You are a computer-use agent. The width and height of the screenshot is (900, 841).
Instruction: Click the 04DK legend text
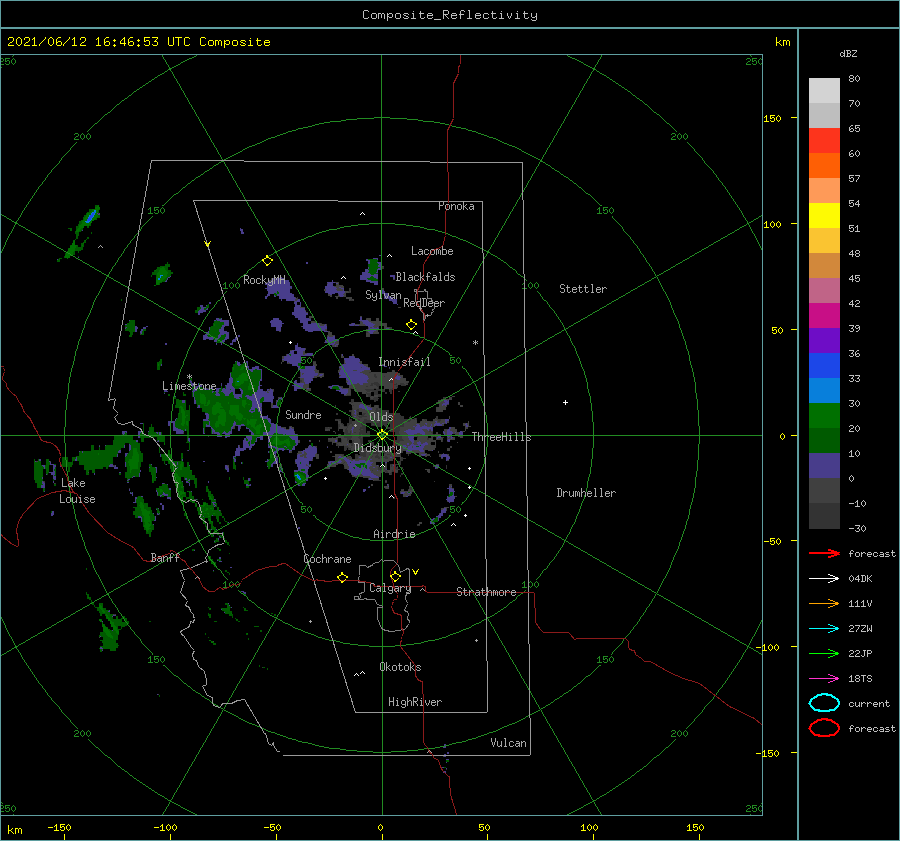tap(860, 578)
